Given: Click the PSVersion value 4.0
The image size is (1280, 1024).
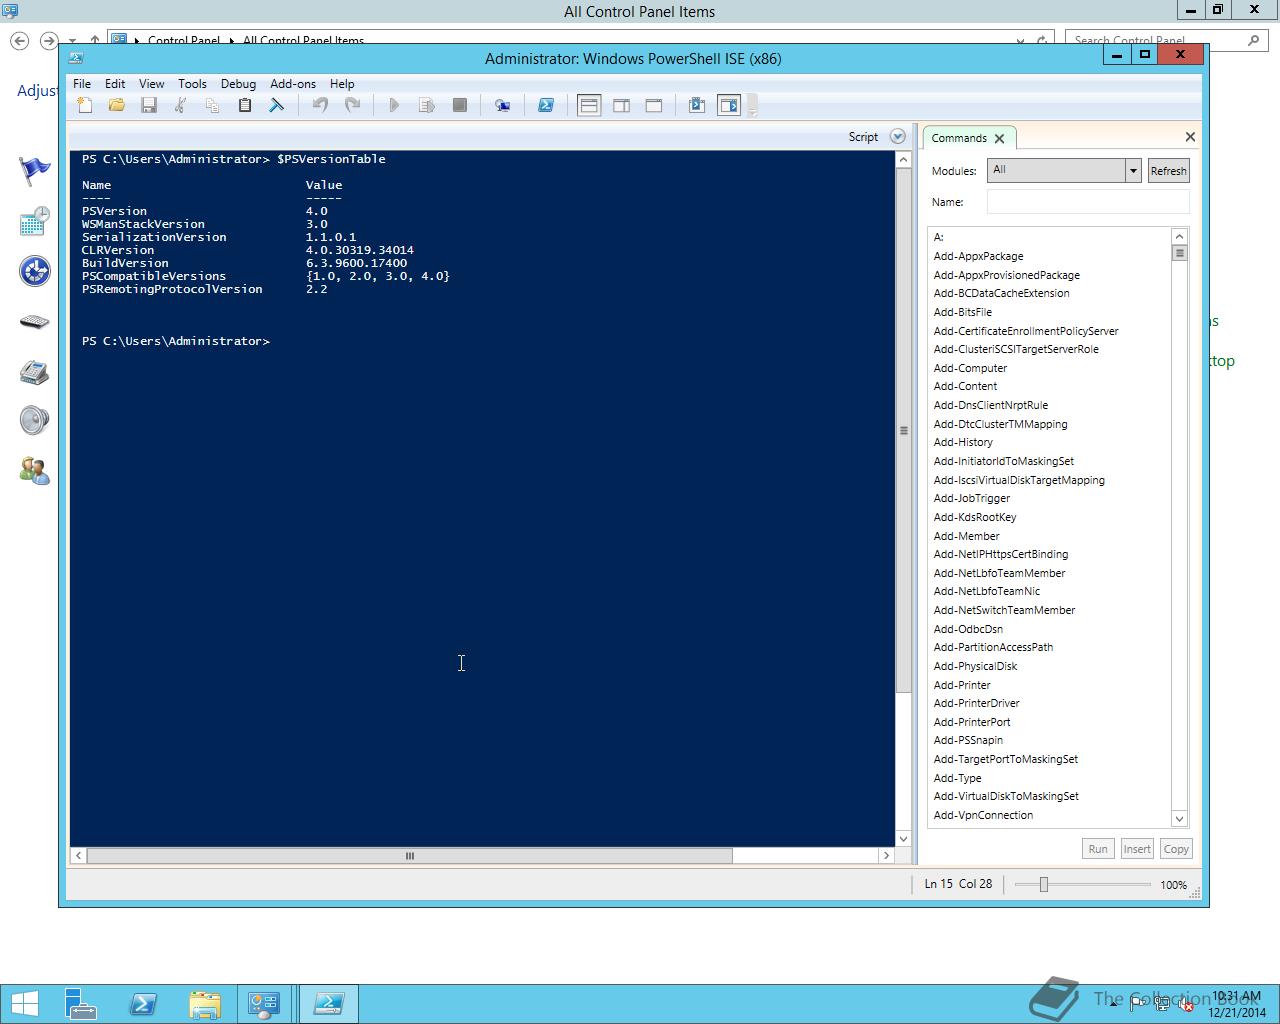Looking at the screenshot, I should click(317, 211).
